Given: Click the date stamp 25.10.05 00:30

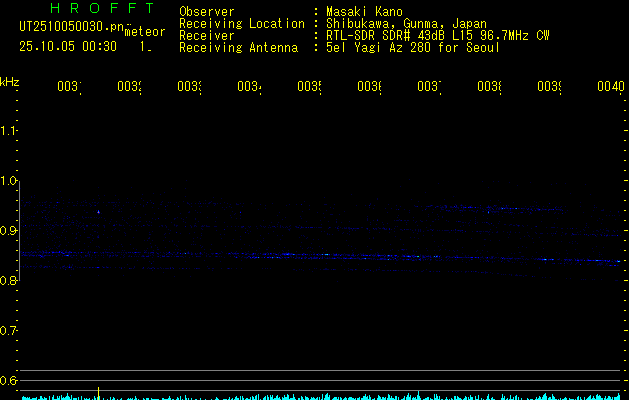Looking at the screenshot, I should (x=68, y=47).
